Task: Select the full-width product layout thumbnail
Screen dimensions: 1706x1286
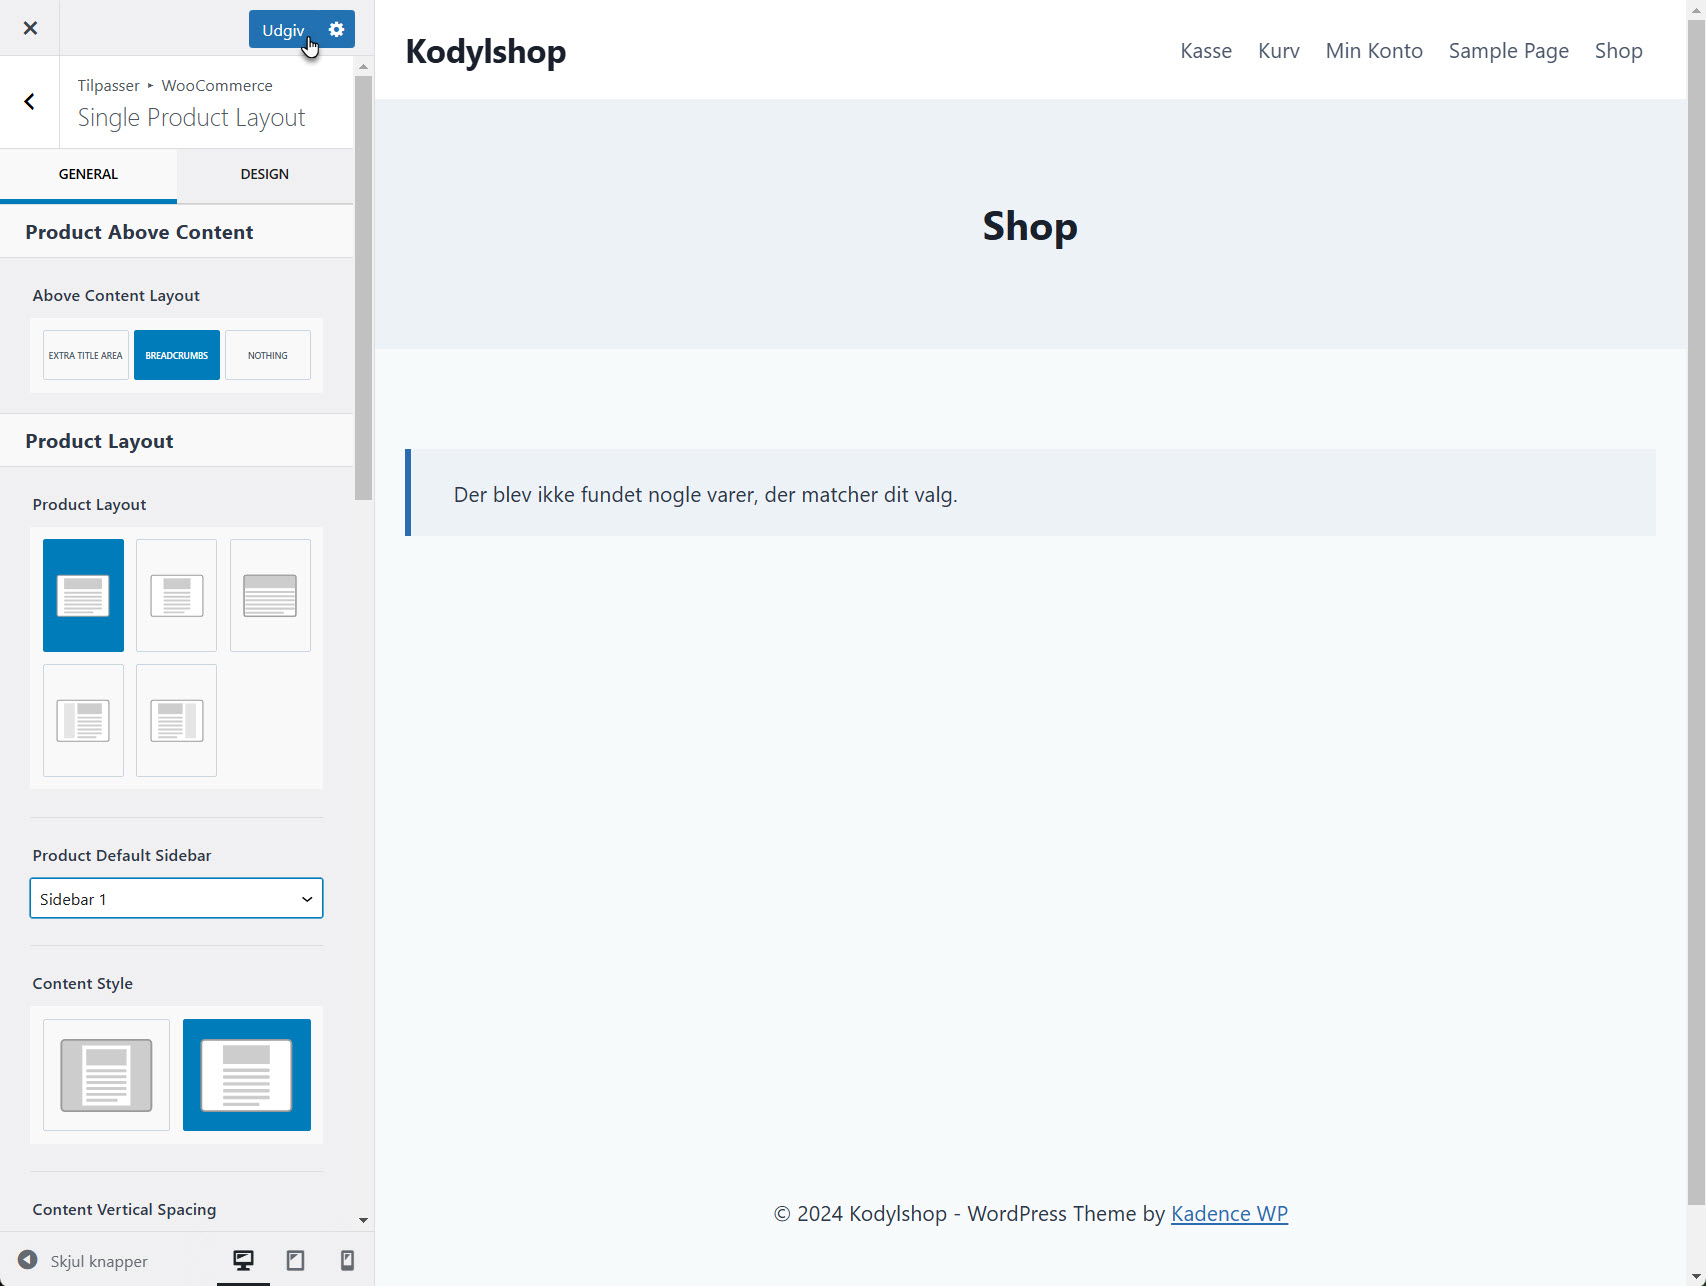Action: pos(270,595)
